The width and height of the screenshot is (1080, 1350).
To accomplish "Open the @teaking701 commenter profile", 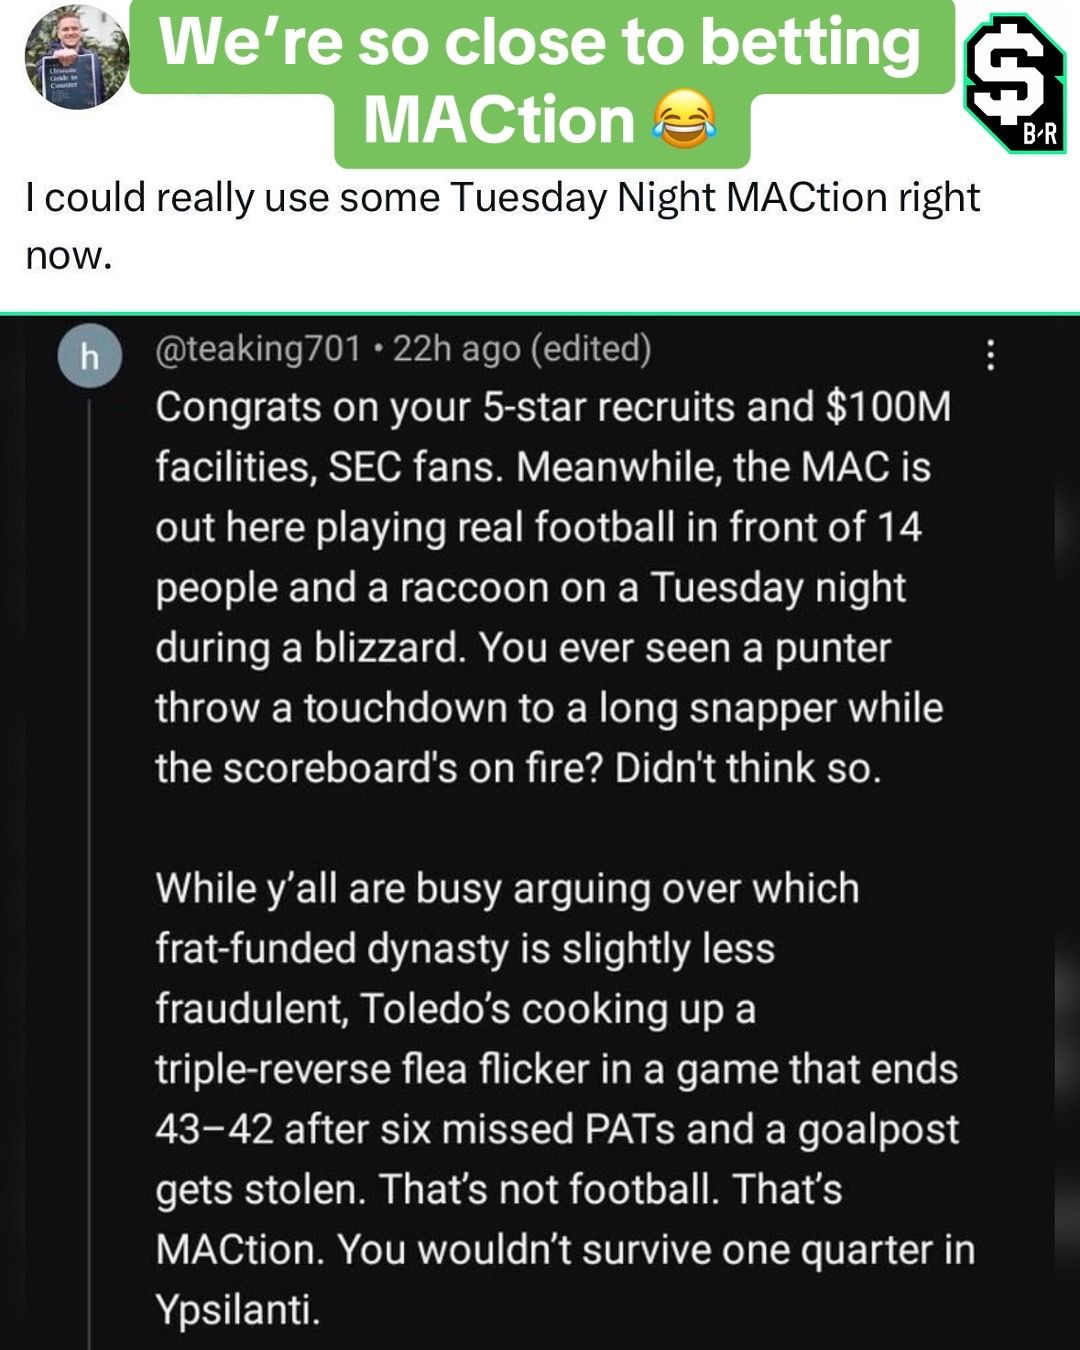I will 257,348.
